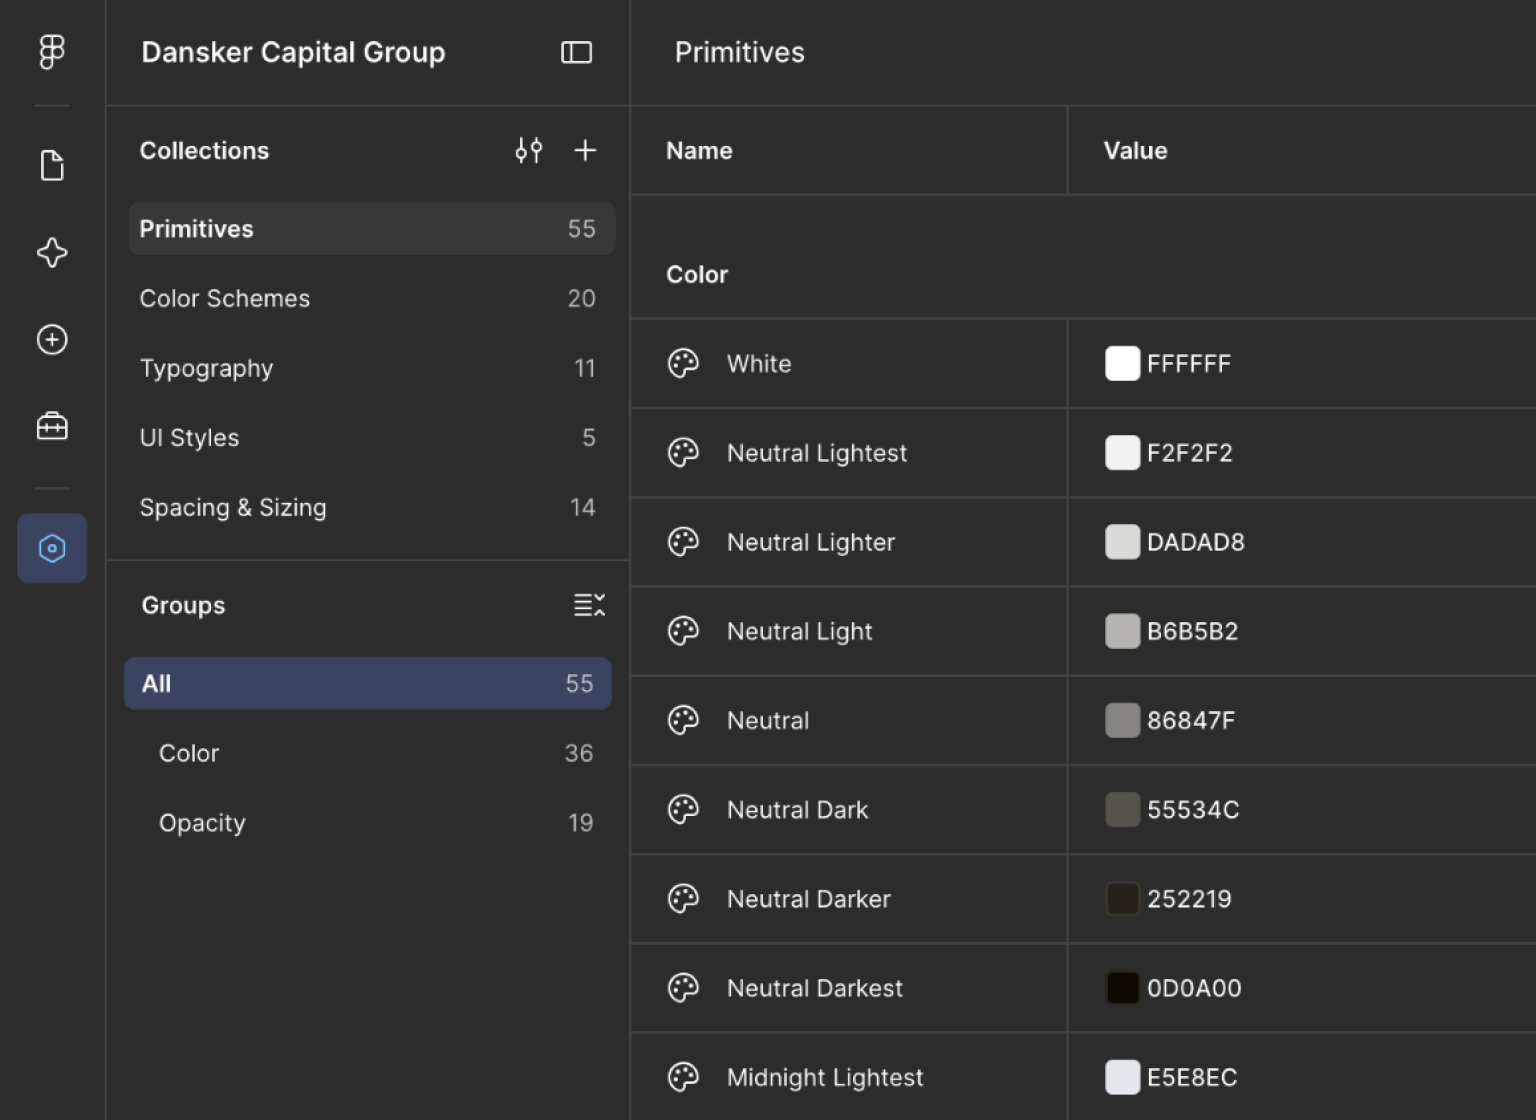Open the Relume logo home icon
Image resolution: width=1536 pixels, height=1120 pixels.
(x=52, y=52)
